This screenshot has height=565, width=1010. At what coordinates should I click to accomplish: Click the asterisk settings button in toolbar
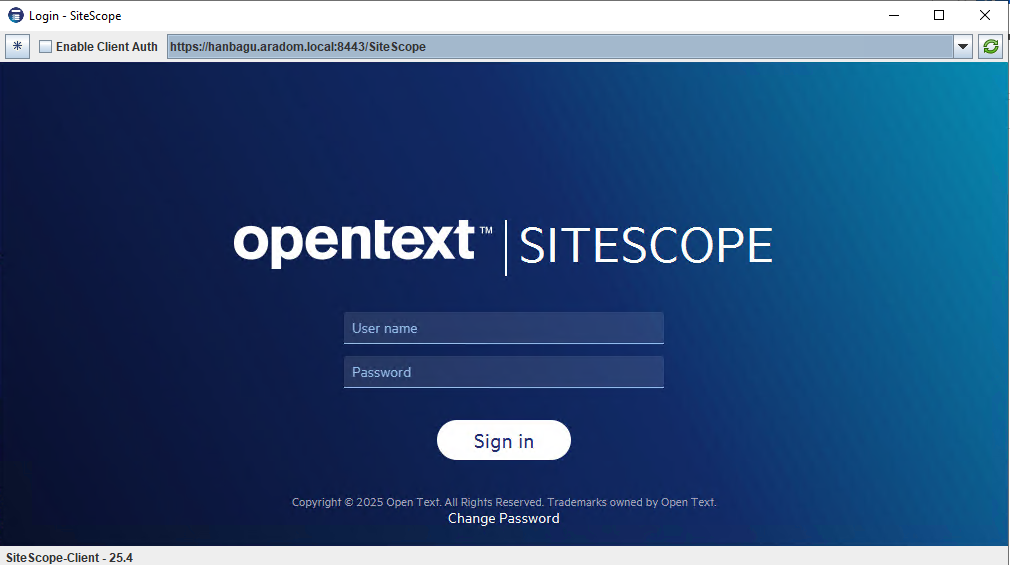click(x=17, y=46)
